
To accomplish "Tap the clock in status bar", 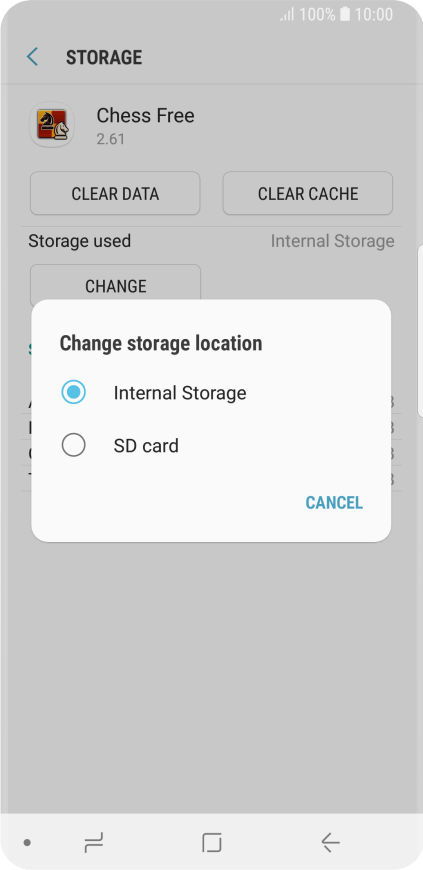I will [374, 14].
